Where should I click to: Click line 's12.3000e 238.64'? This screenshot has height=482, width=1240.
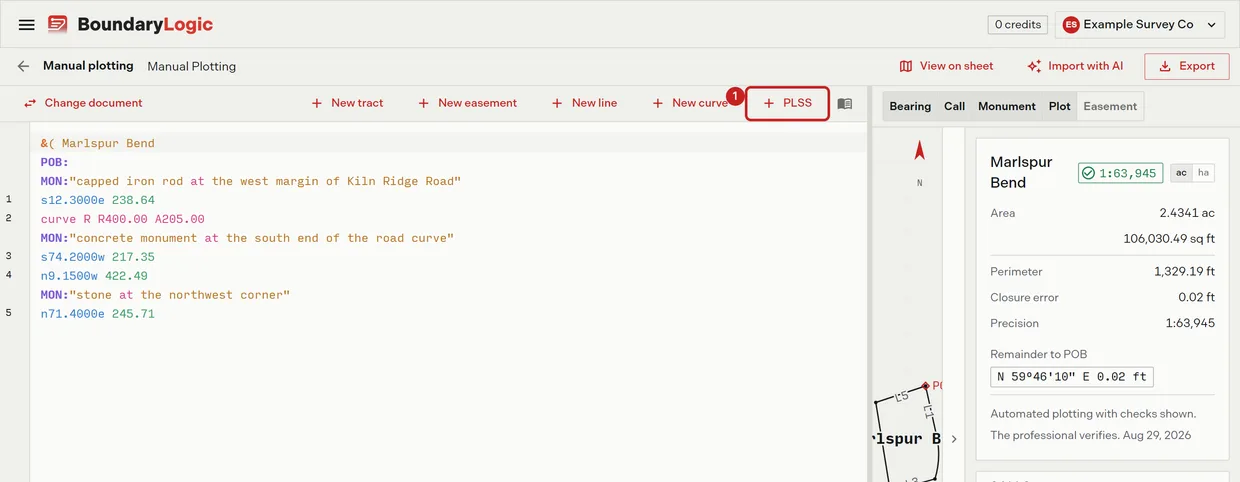click(98, 200)
